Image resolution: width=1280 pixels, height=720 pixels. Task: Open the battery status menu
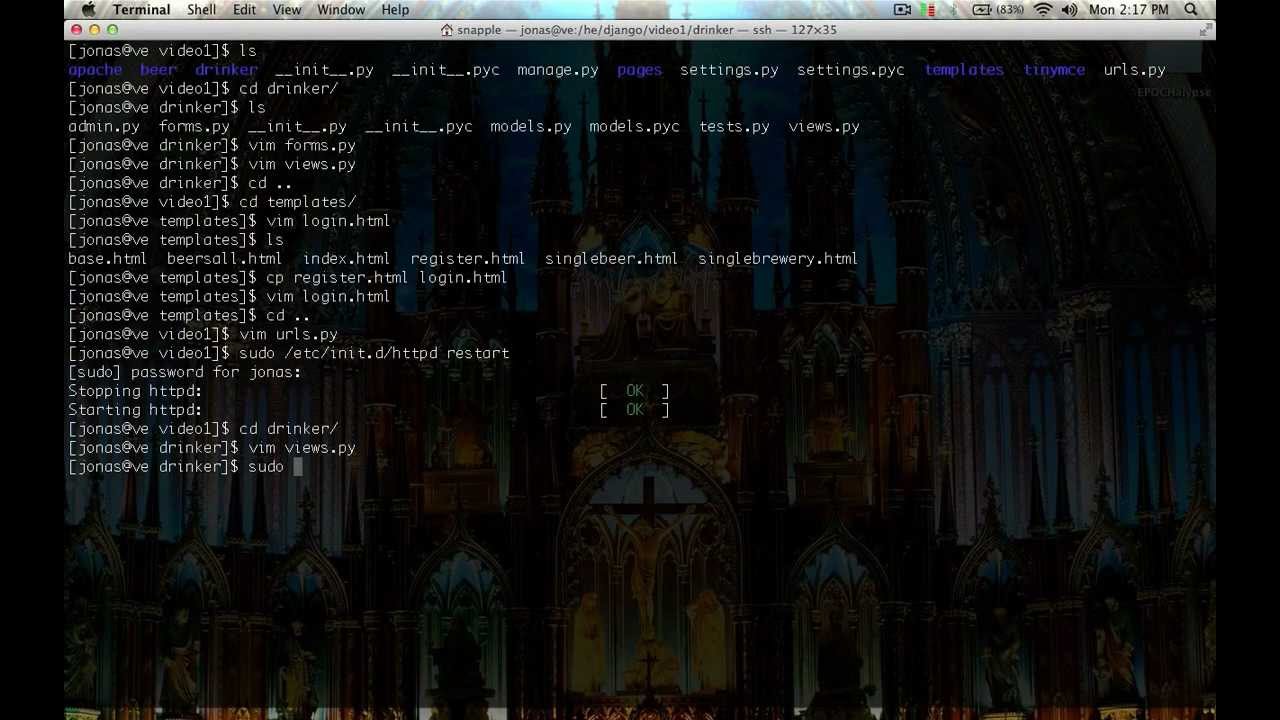(x=997, y=9)
